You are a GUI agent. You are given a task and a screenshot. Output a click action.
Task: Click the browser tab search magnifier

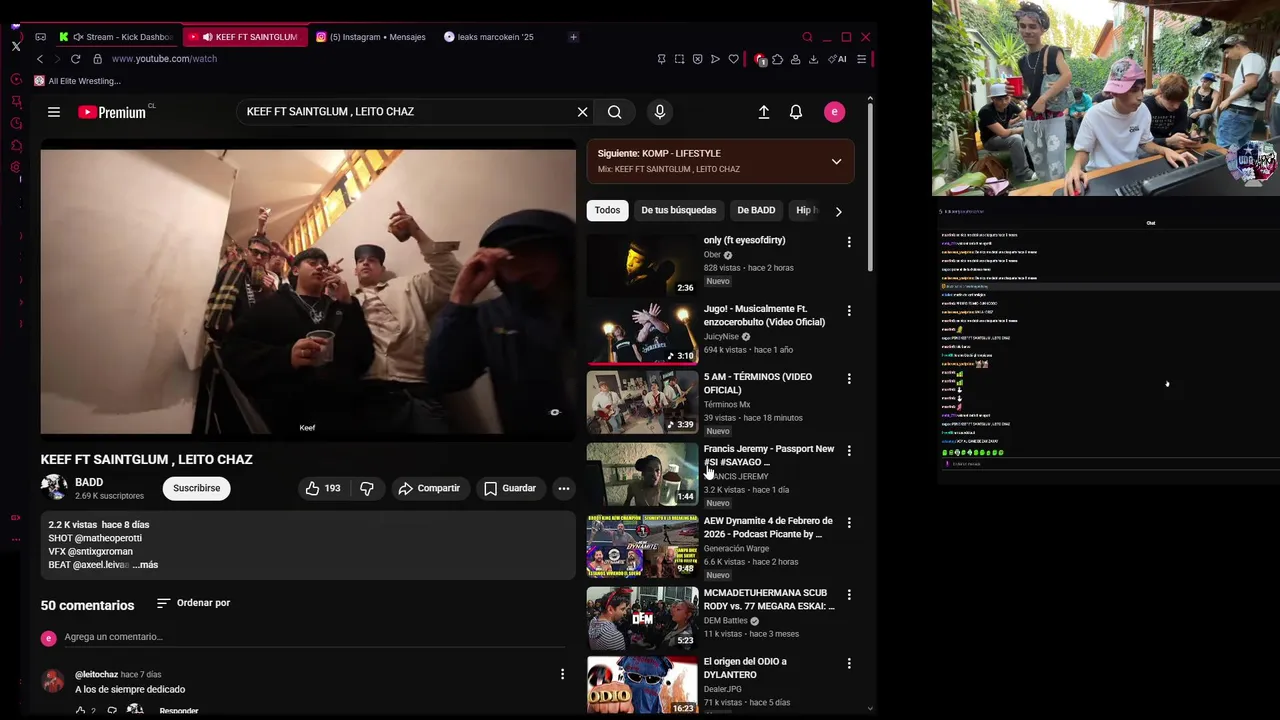pos(807,37)
